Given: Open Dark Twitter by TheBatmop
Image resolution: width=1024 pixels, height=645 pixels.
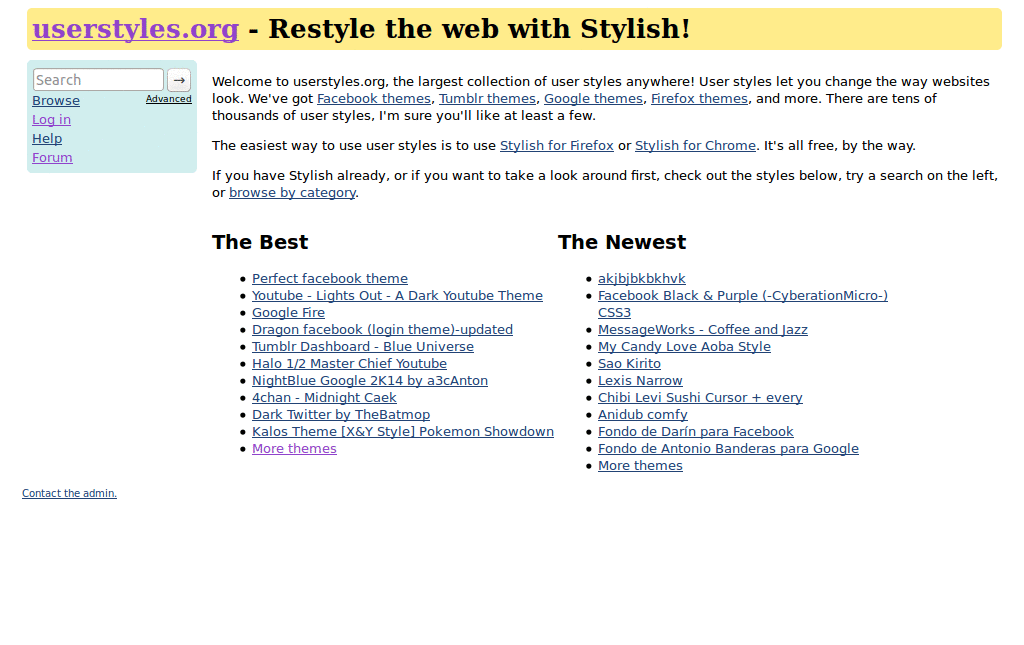Looking at the screenshot, I should (x=341, y=415).
